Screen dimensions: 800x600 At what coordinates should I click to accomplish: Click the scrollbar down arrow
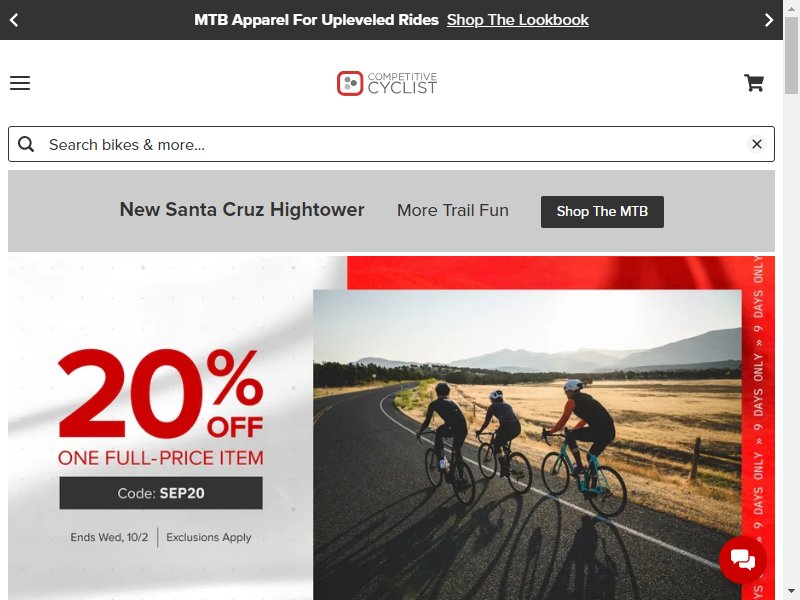tap(791, 594)
